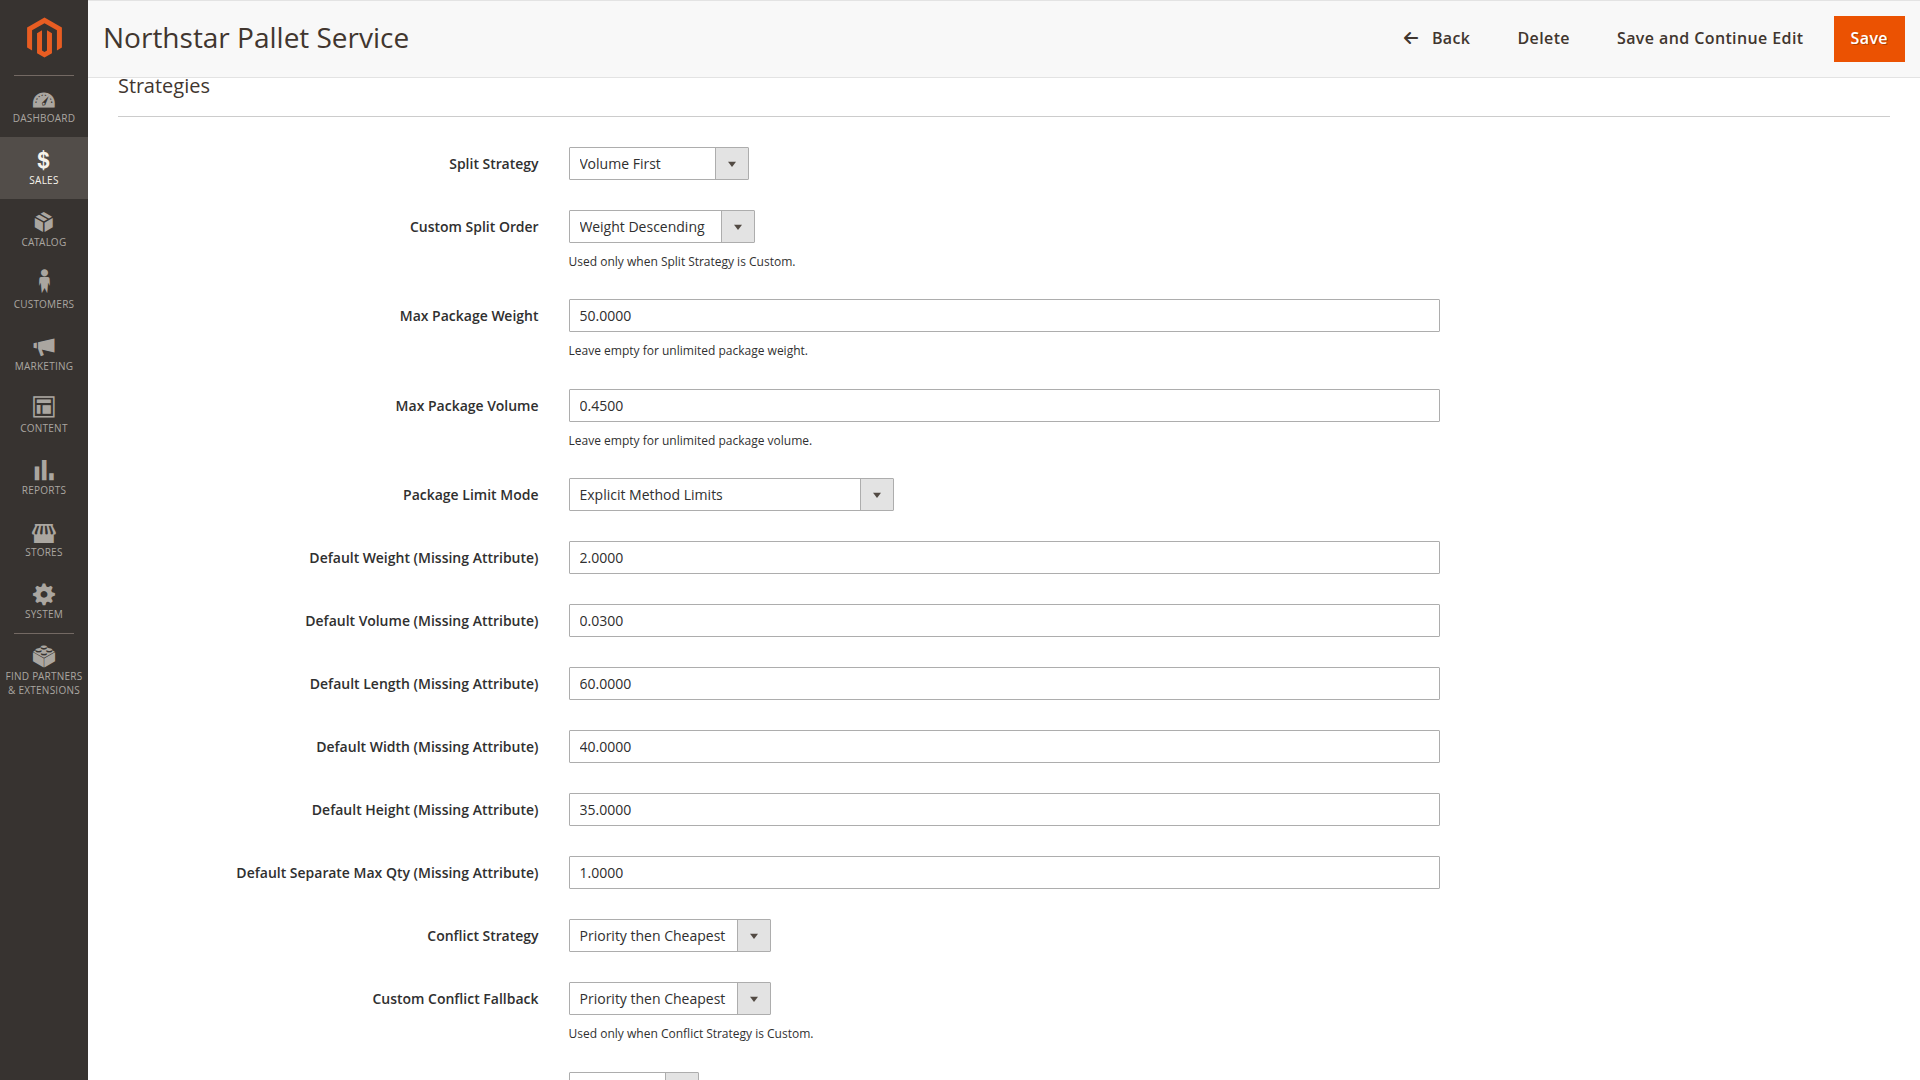Open the Custom Split Order dropdown
The image size is (1920, 1080).
pos(661,227)
